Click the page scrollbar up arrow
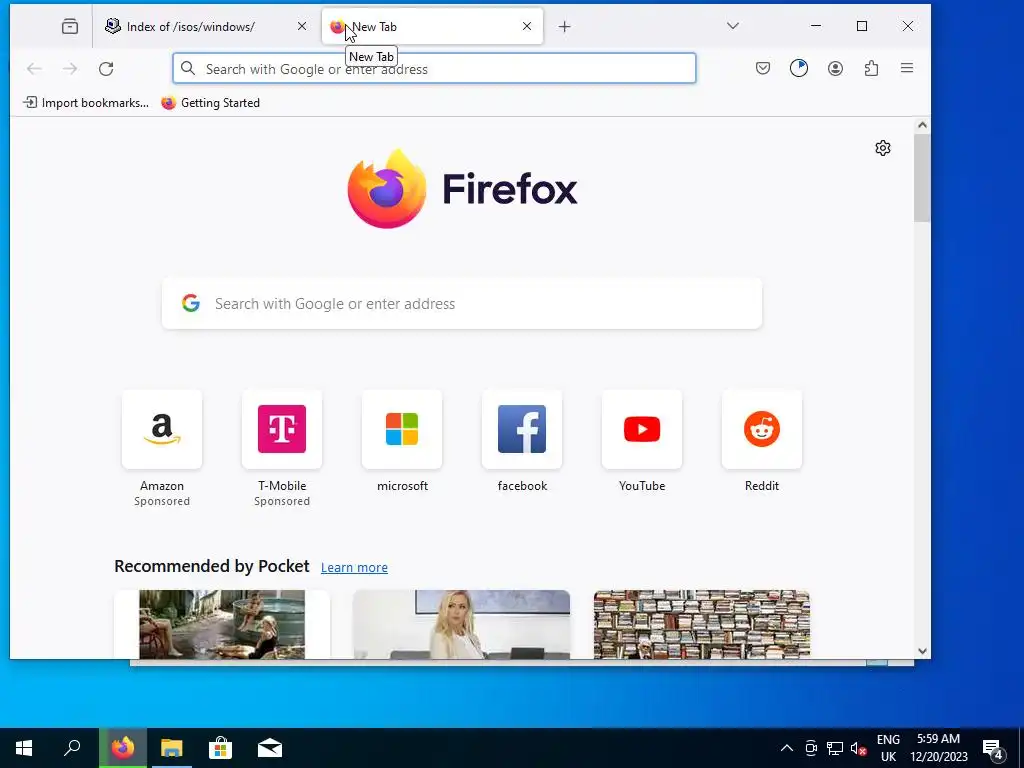Screen dimensions: 1024x768 click(922, 125)
